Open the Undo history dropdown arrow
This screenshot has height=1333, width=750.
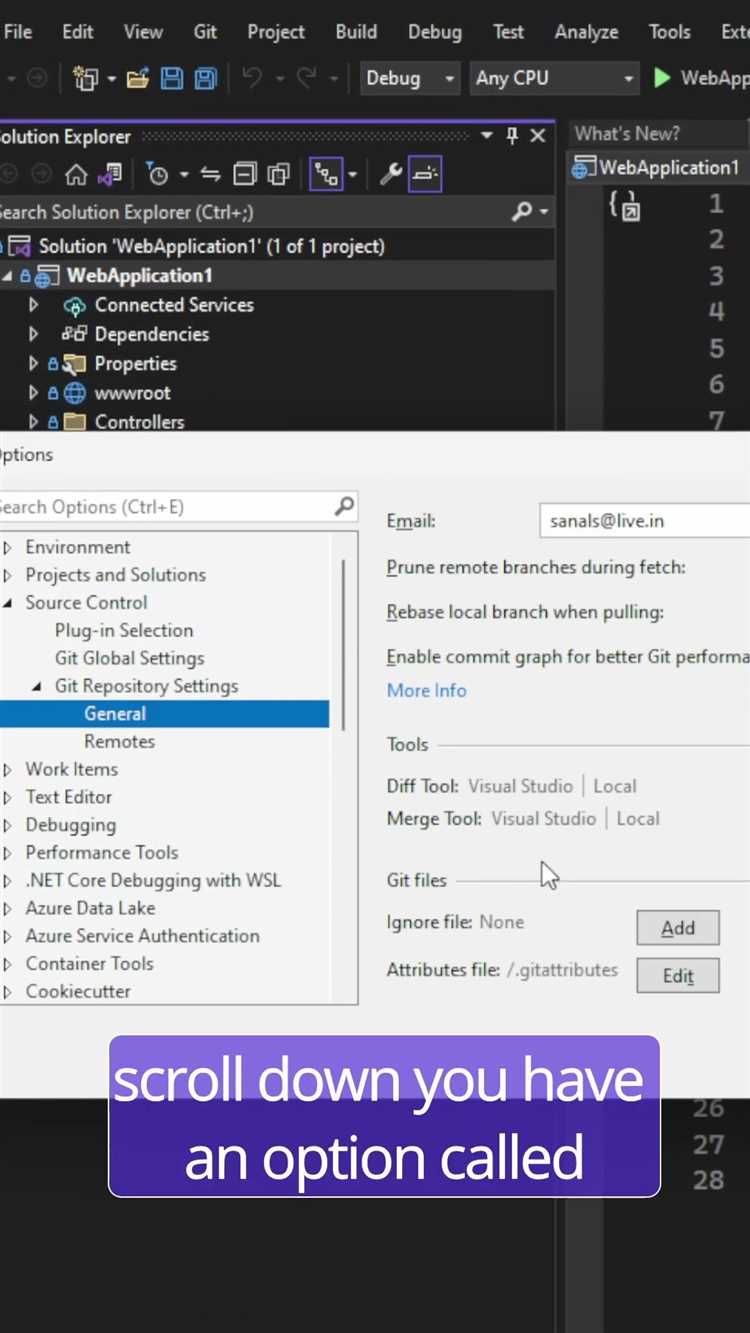[x=279, y=79]
